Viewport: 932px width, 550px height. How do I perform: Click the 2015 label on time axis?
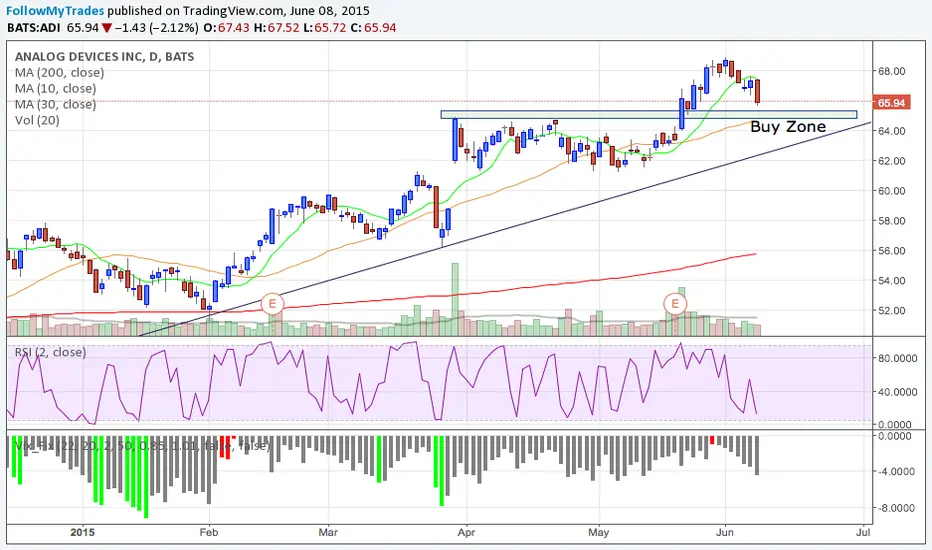point(82,532)
